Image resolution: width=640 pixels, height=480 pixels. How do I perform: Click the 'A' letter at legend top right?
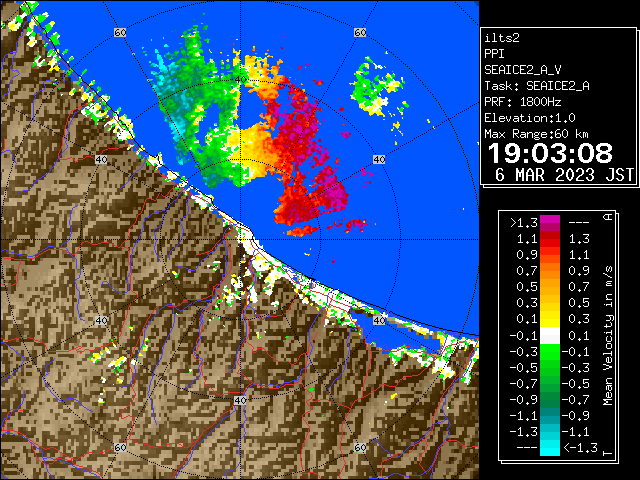coord(608,216)
